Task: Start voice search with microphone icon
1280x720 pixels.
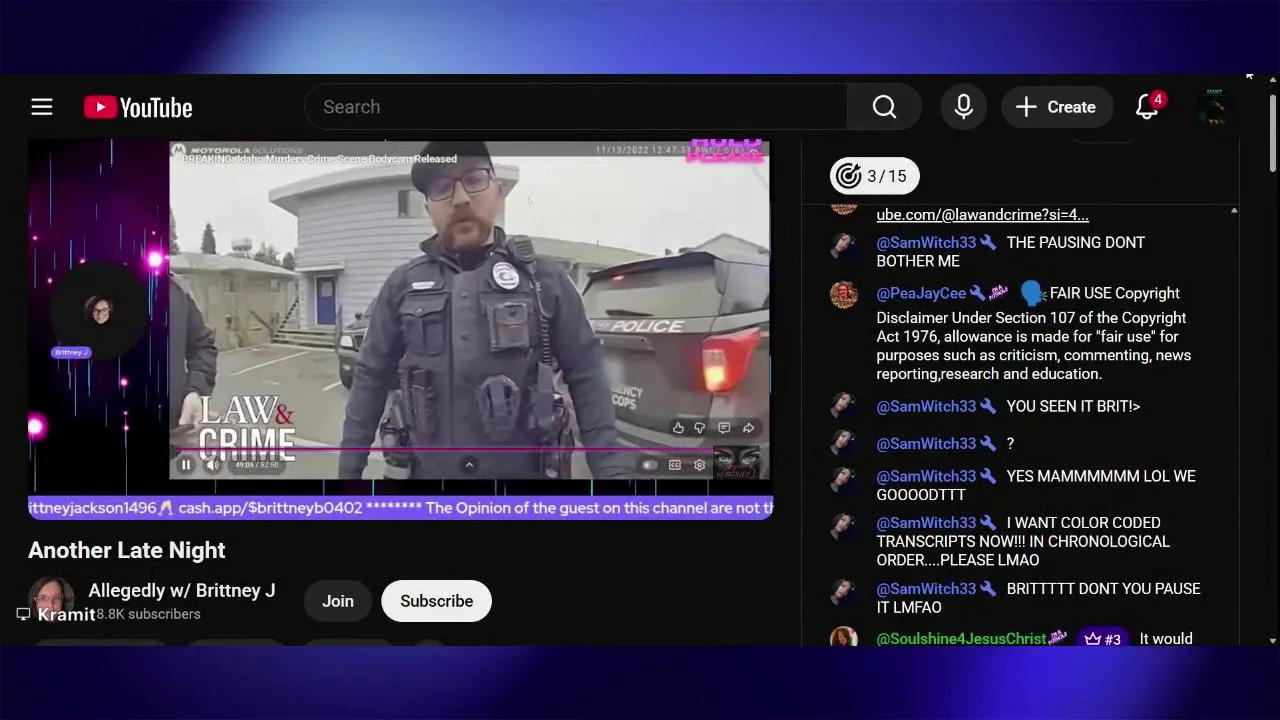Action: click(x=964, y=107)
